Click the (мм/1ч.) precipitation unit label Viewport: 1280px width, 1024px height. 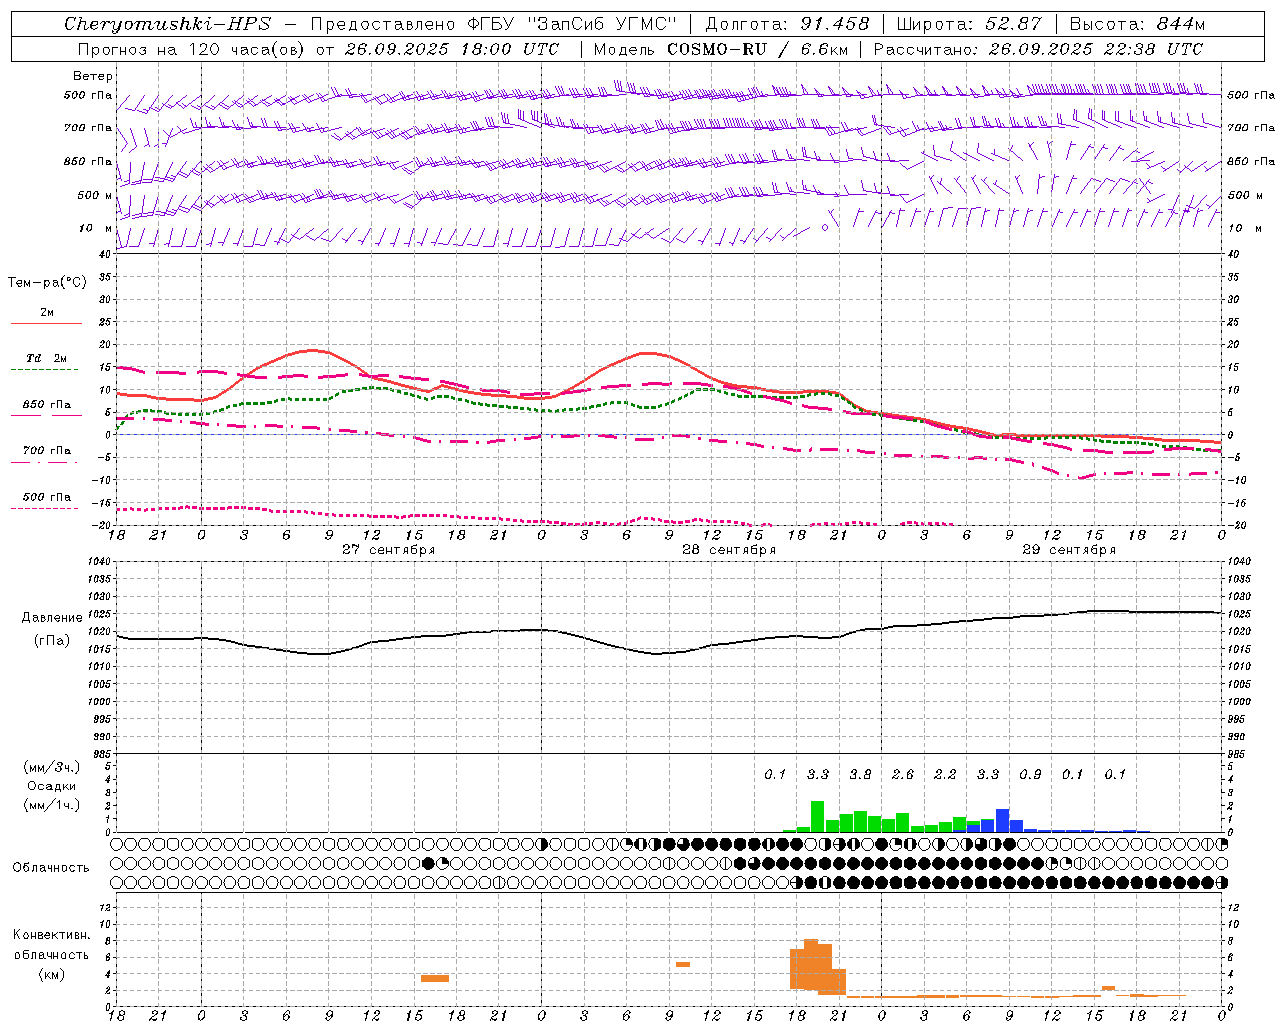(51, 805)
